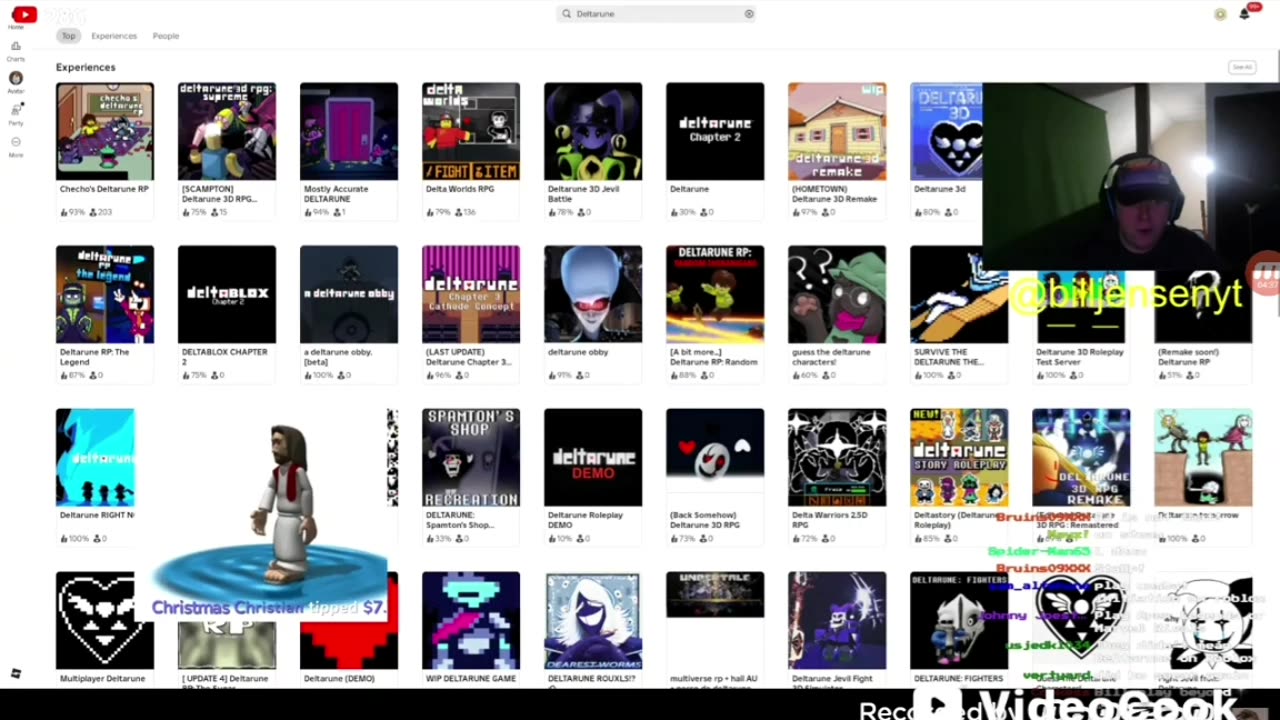Open Deltarune RP: The Legend thumbnail
The height and width of the screenshot is (720, 1280).
(105, 294)
